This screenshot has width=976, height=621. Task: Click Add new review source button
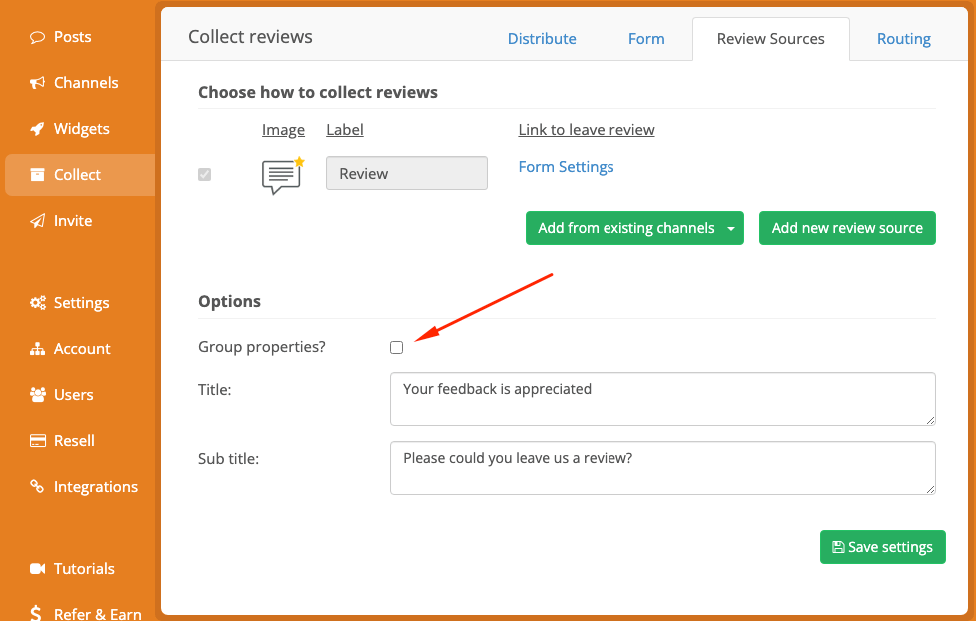click(847, 228)
